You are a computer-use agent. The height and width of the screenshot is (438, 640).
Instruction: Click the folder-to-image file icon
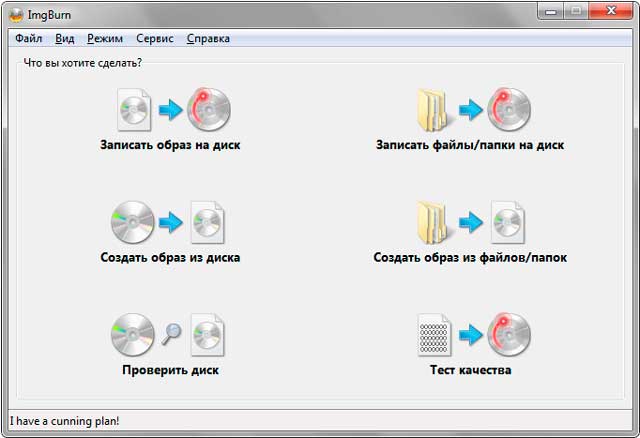click(471, 222)
